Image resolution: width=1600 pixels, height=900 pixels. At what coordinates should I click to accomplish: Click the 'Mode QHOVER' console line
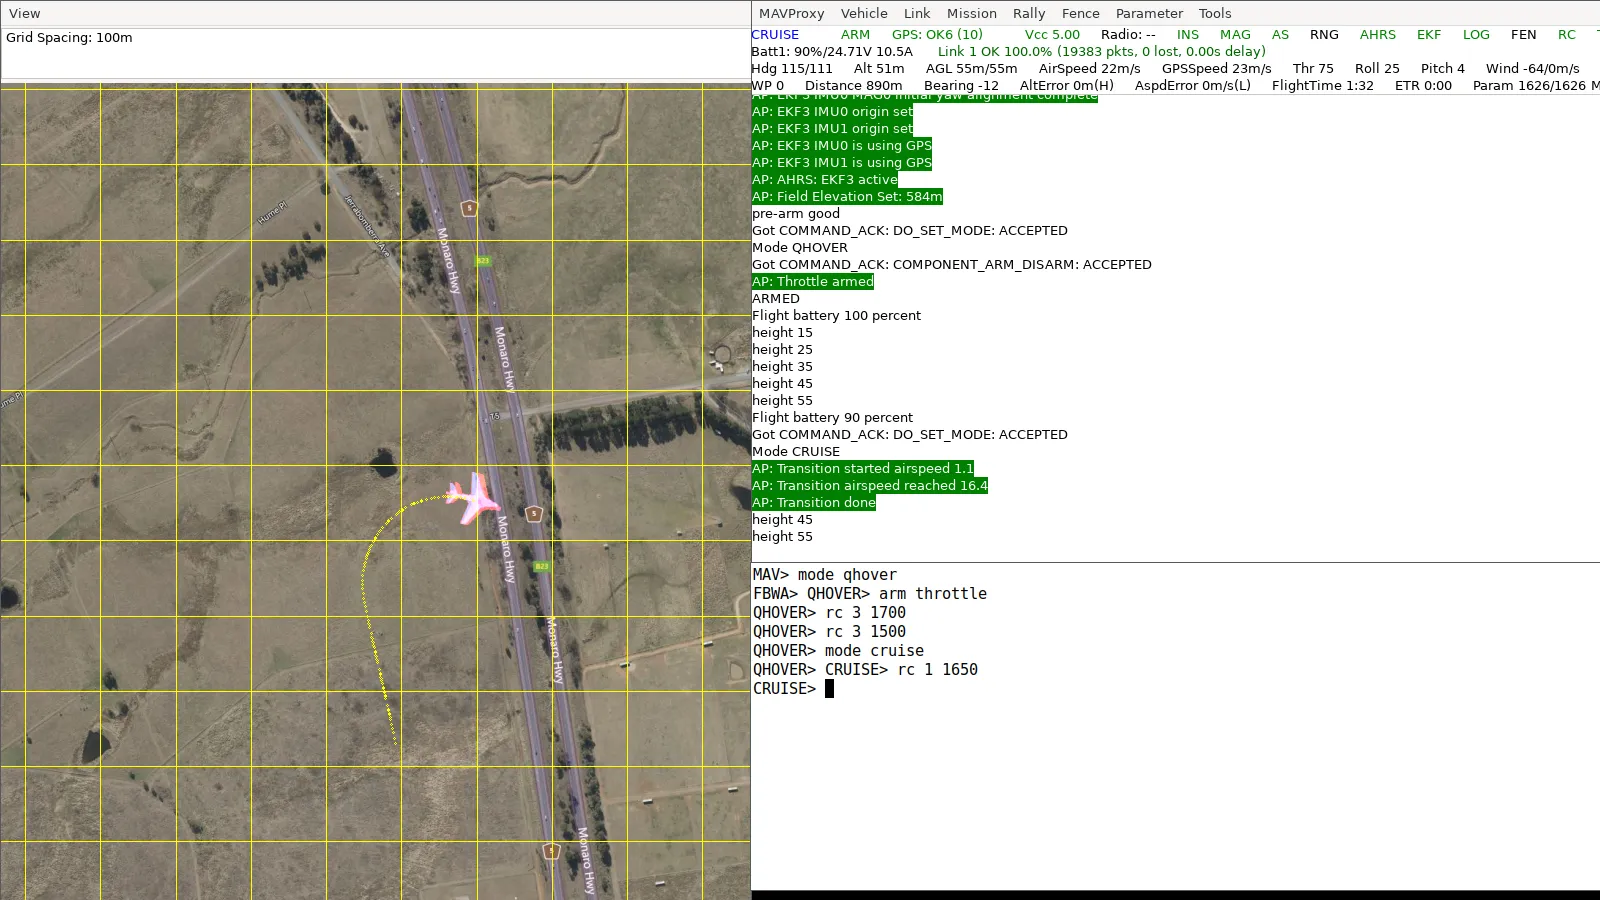[x=800, y=247]
